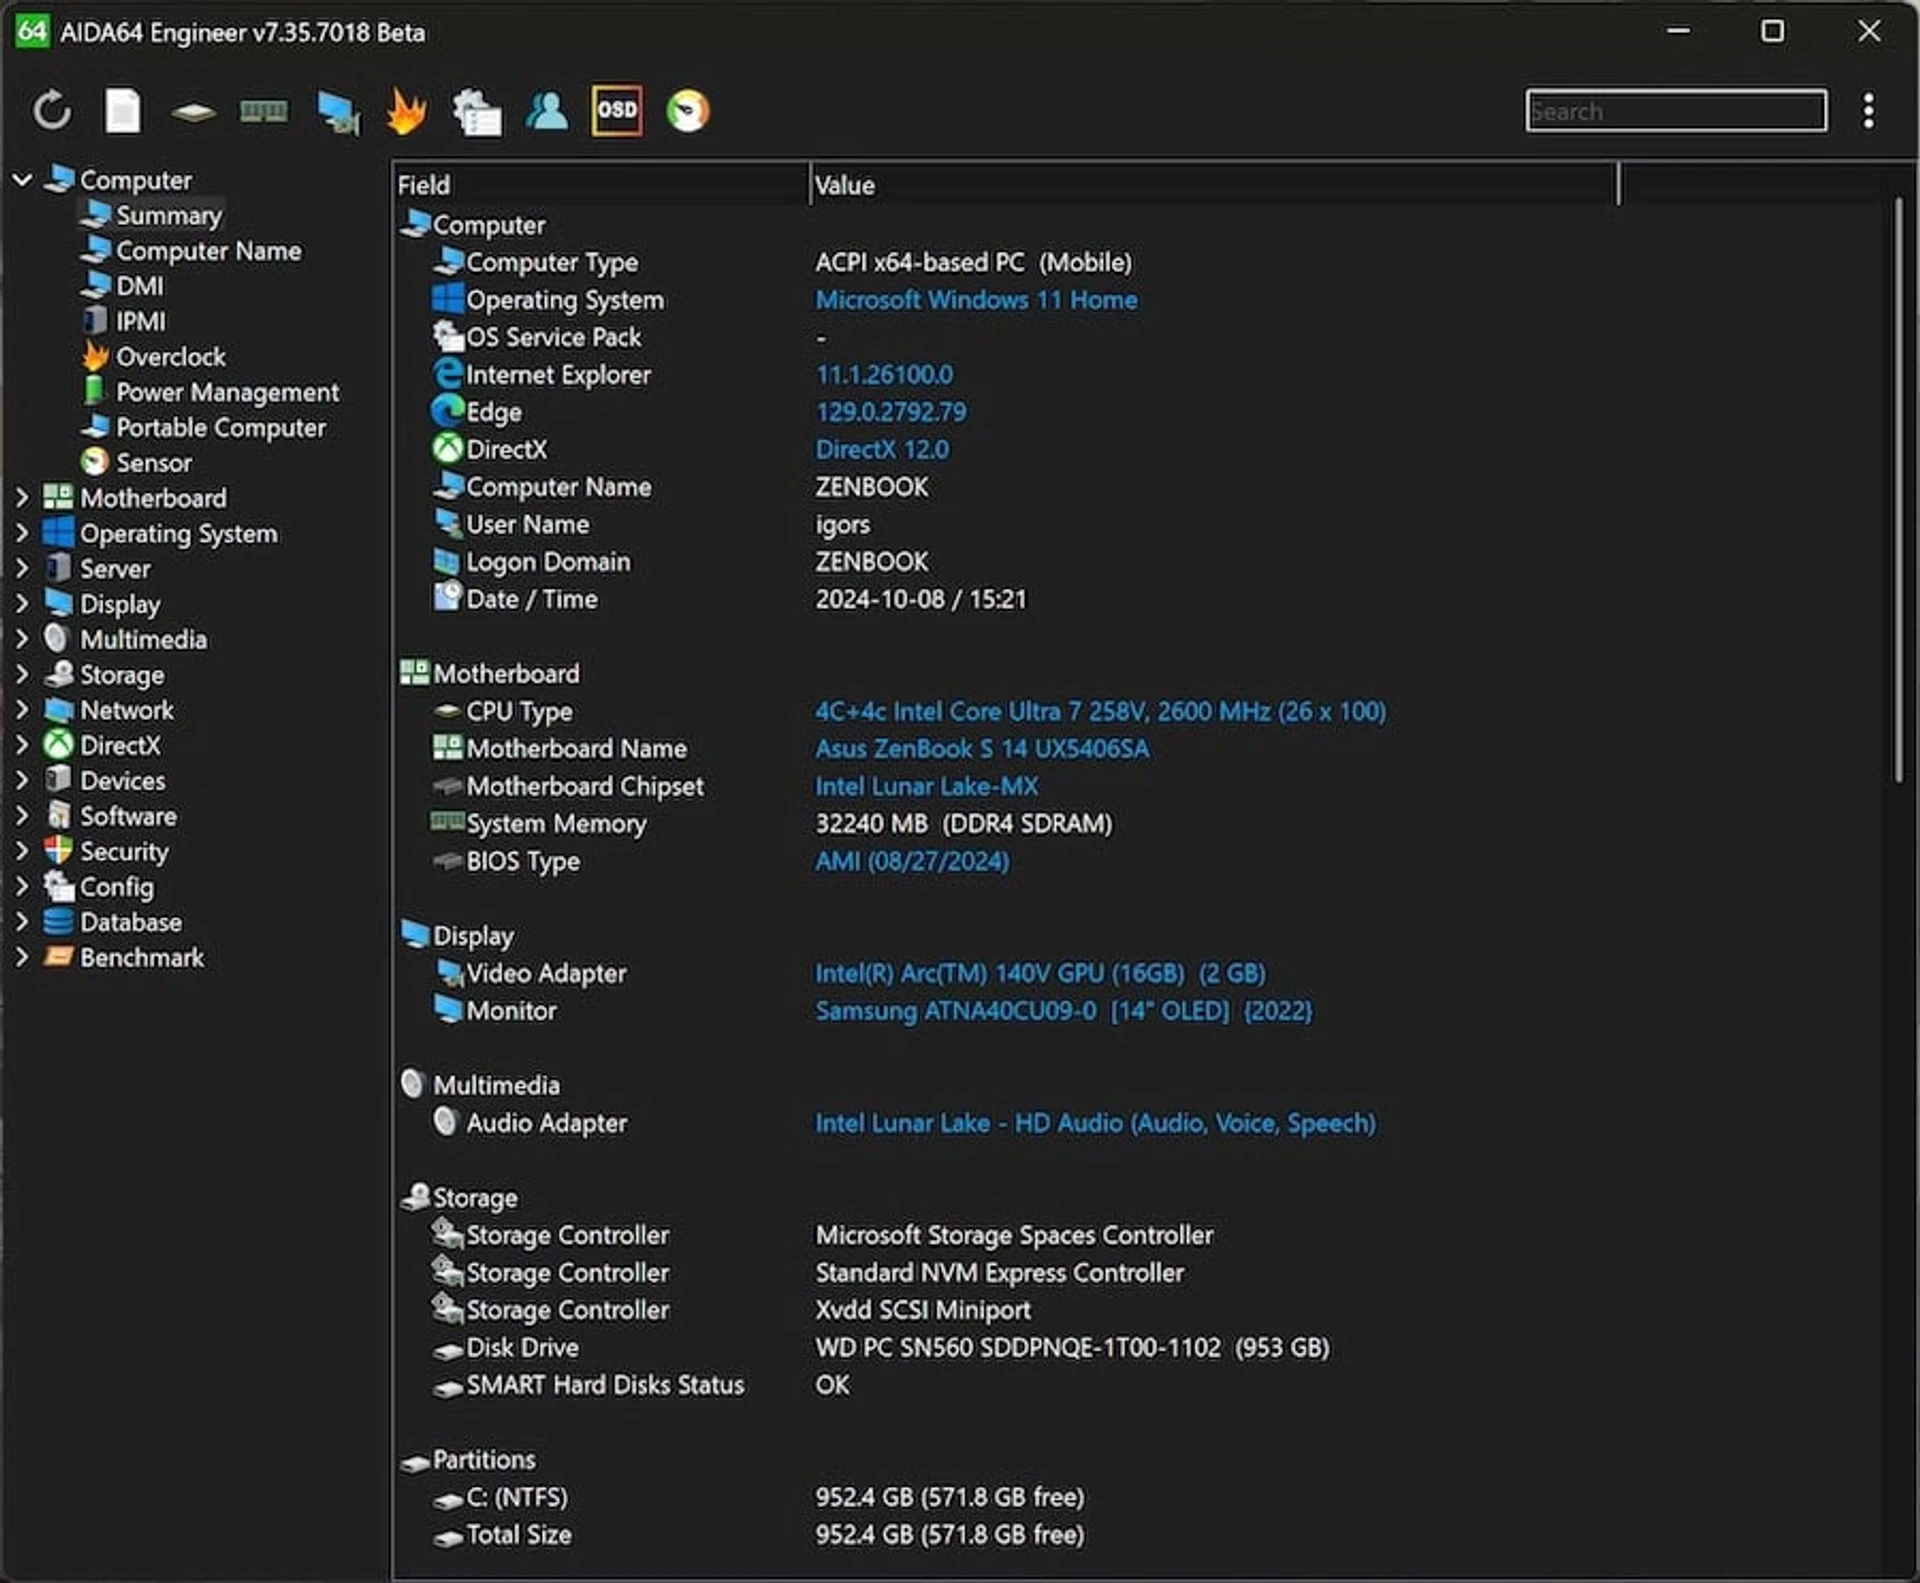Open the three-dot options menu
The height and width of the screenshot is (1583, 1920).
tap(1868, 111)
